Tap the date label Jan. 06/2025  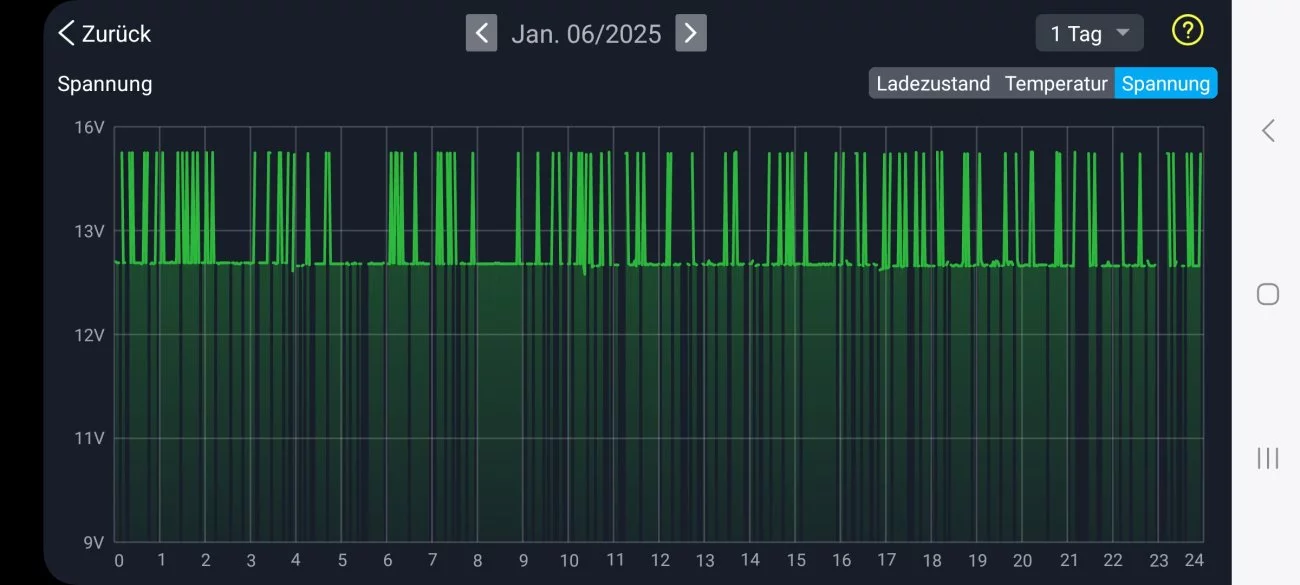point(586,34)
